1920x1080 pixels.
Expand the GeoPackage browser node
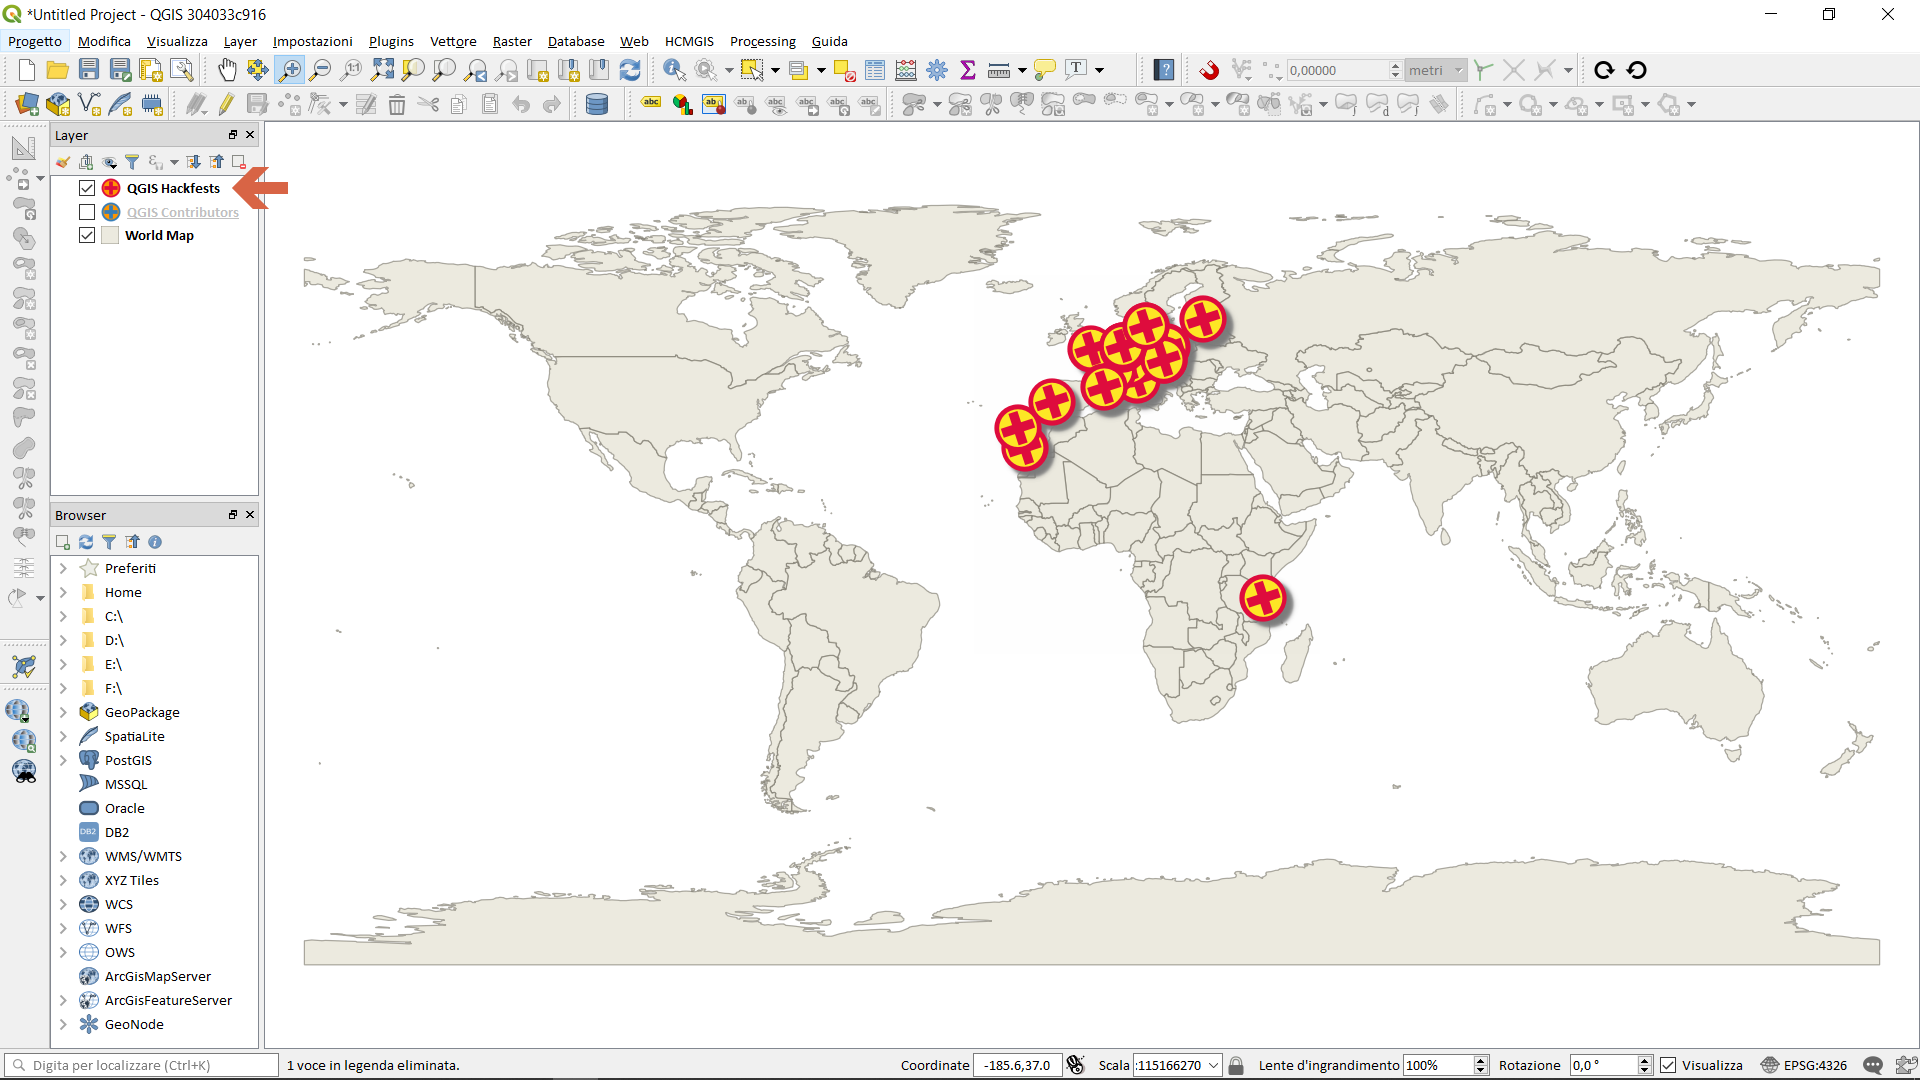(63, 712)
